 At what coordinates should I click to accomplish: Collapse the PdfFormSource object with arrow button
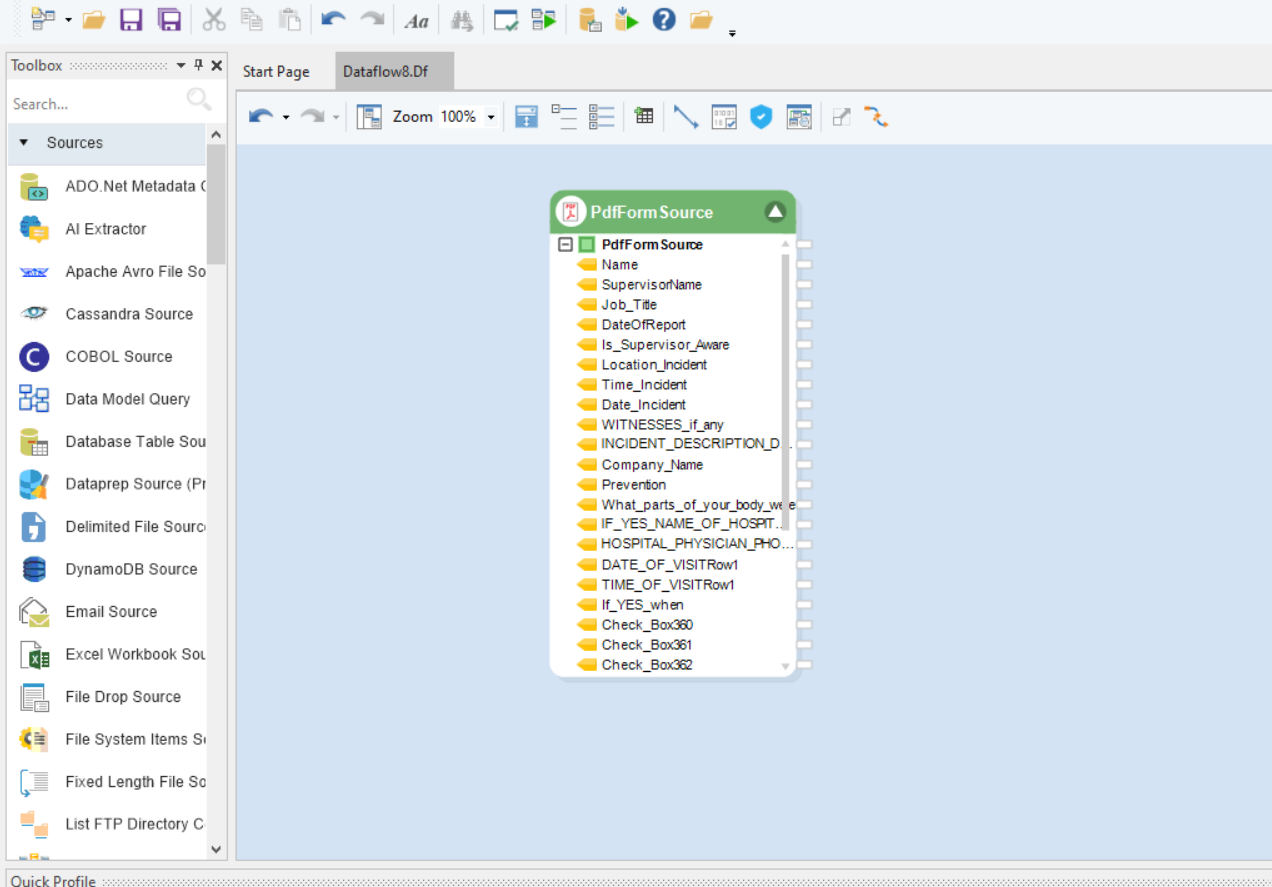point(775,211)
